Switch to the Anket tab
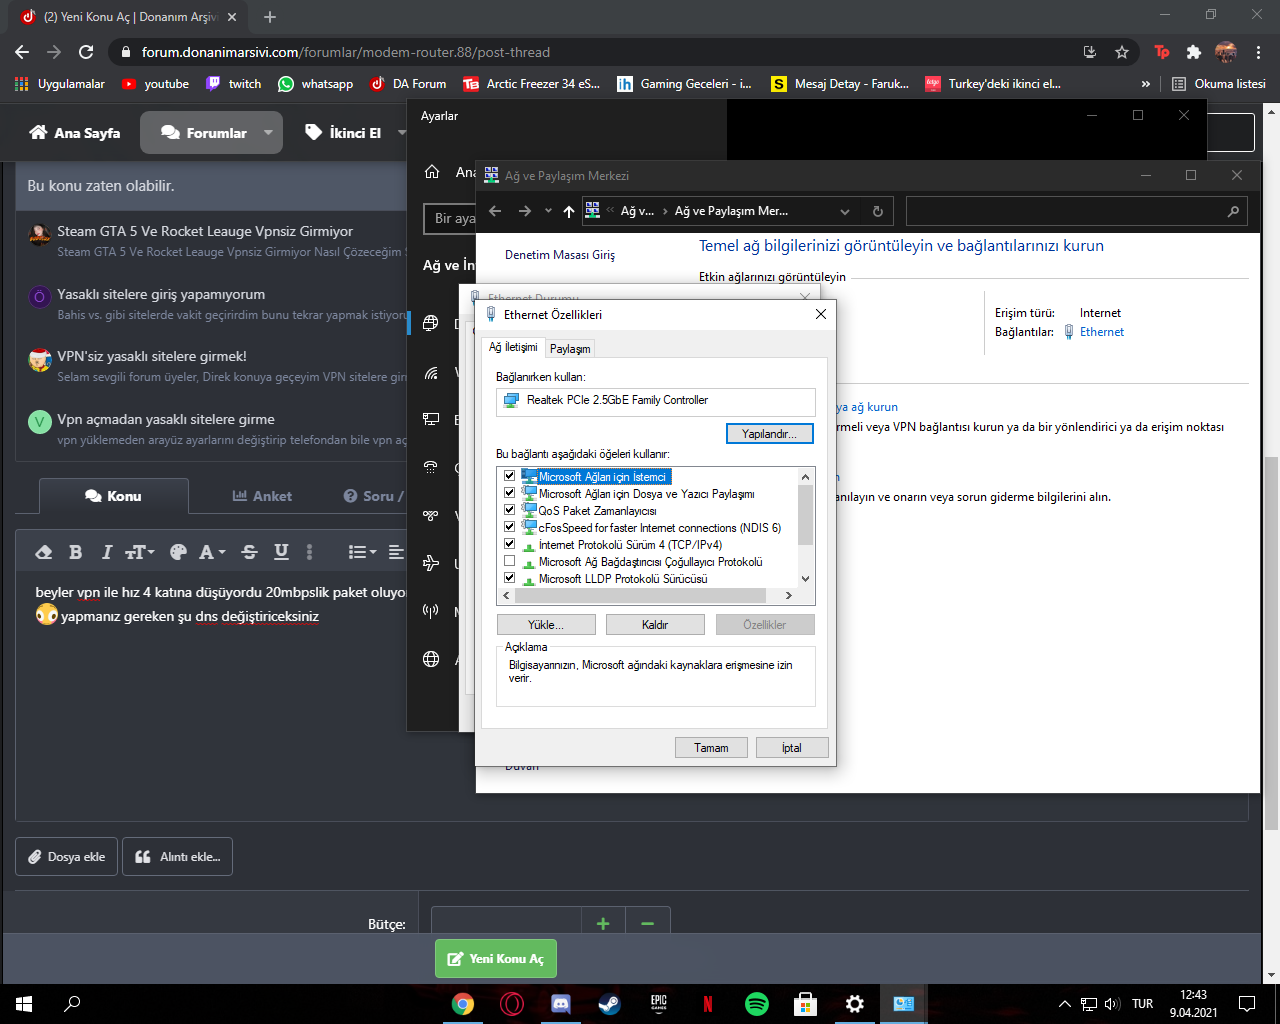The image size is (1280, 1024). (x=263, y=496)
